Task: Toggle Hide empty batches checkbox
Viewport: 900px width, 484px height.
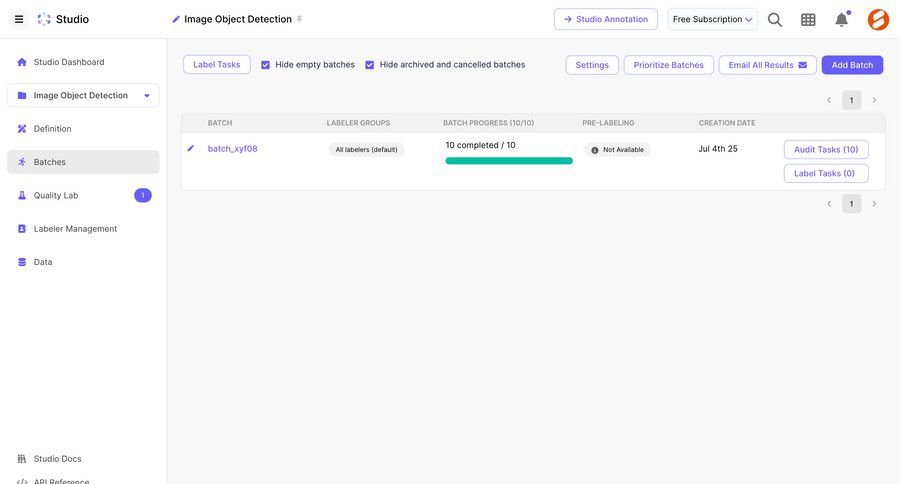Action: point(265,65)
